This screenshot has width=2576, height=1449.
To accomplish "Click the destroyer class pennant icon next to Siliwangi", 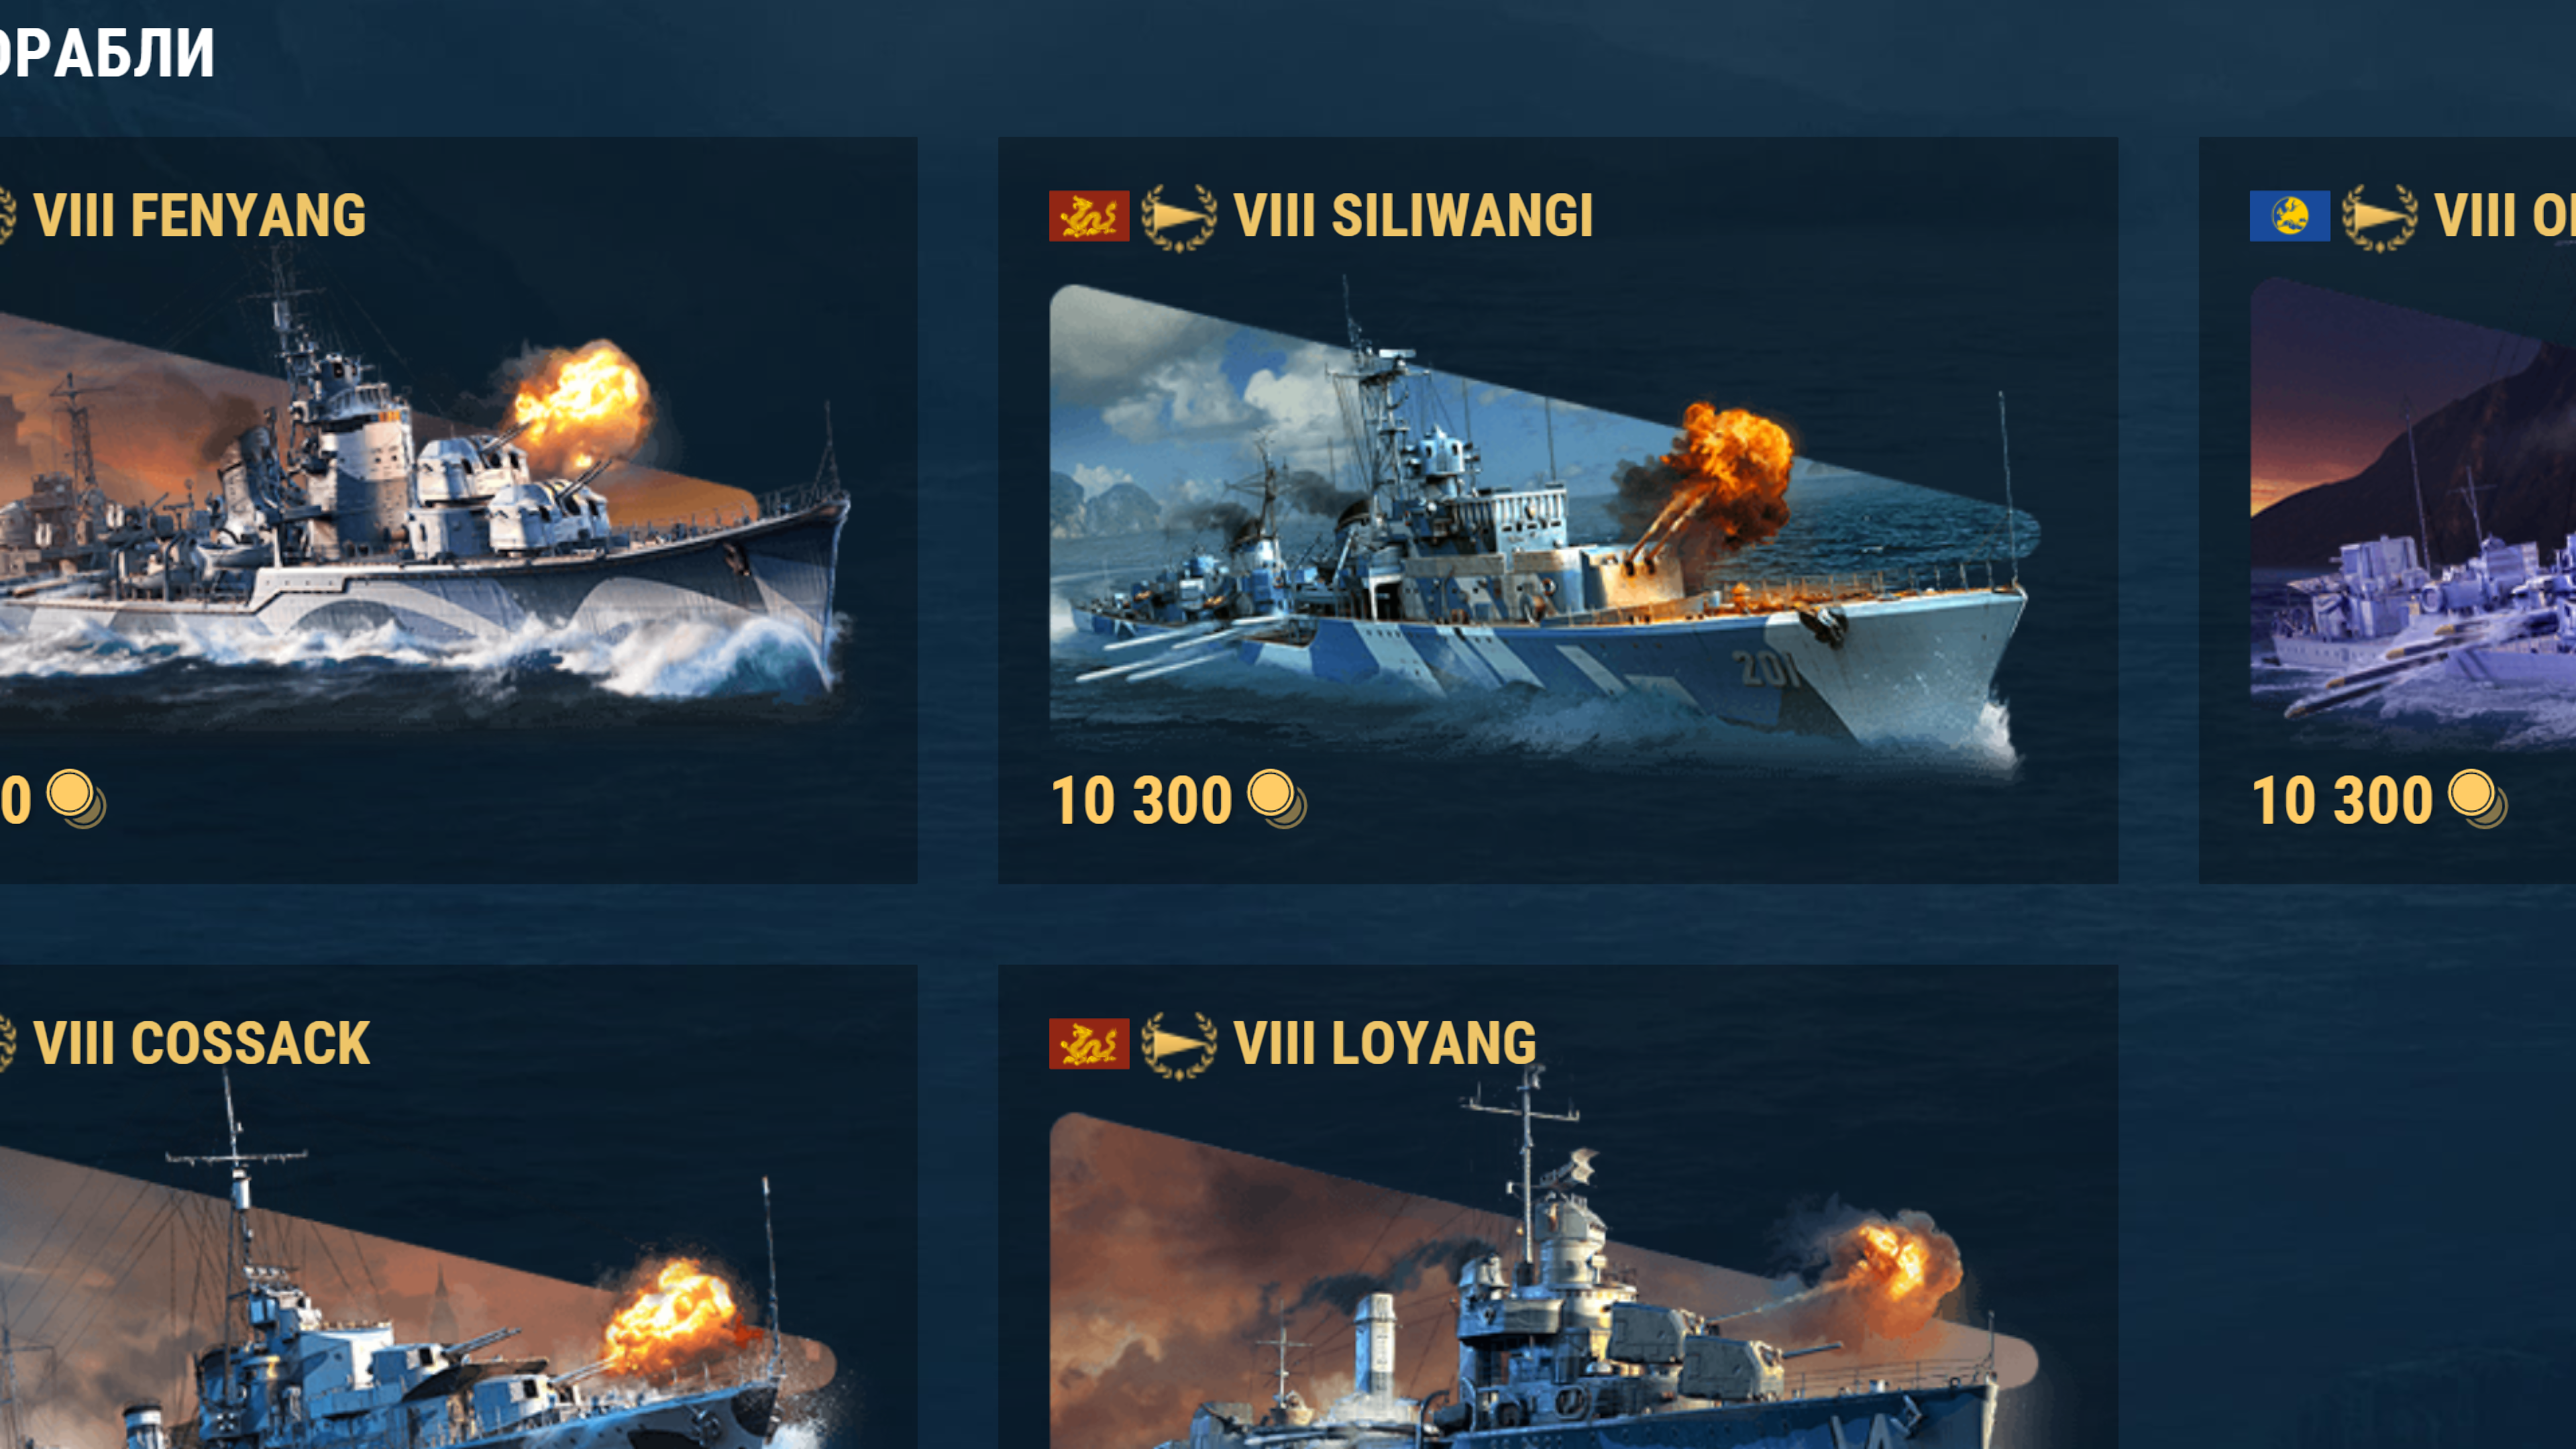I will click(1179, 217).
